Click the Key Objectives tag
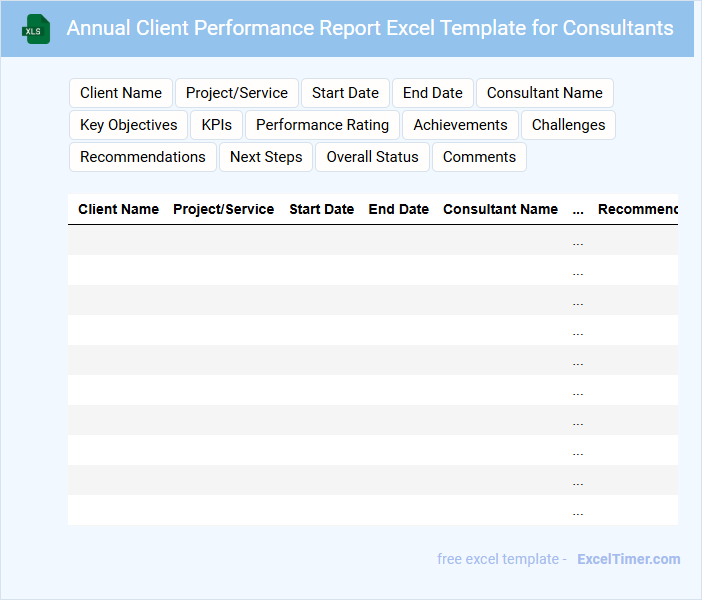The height and width of the screenshot is (600, 702). pos(129,125)
